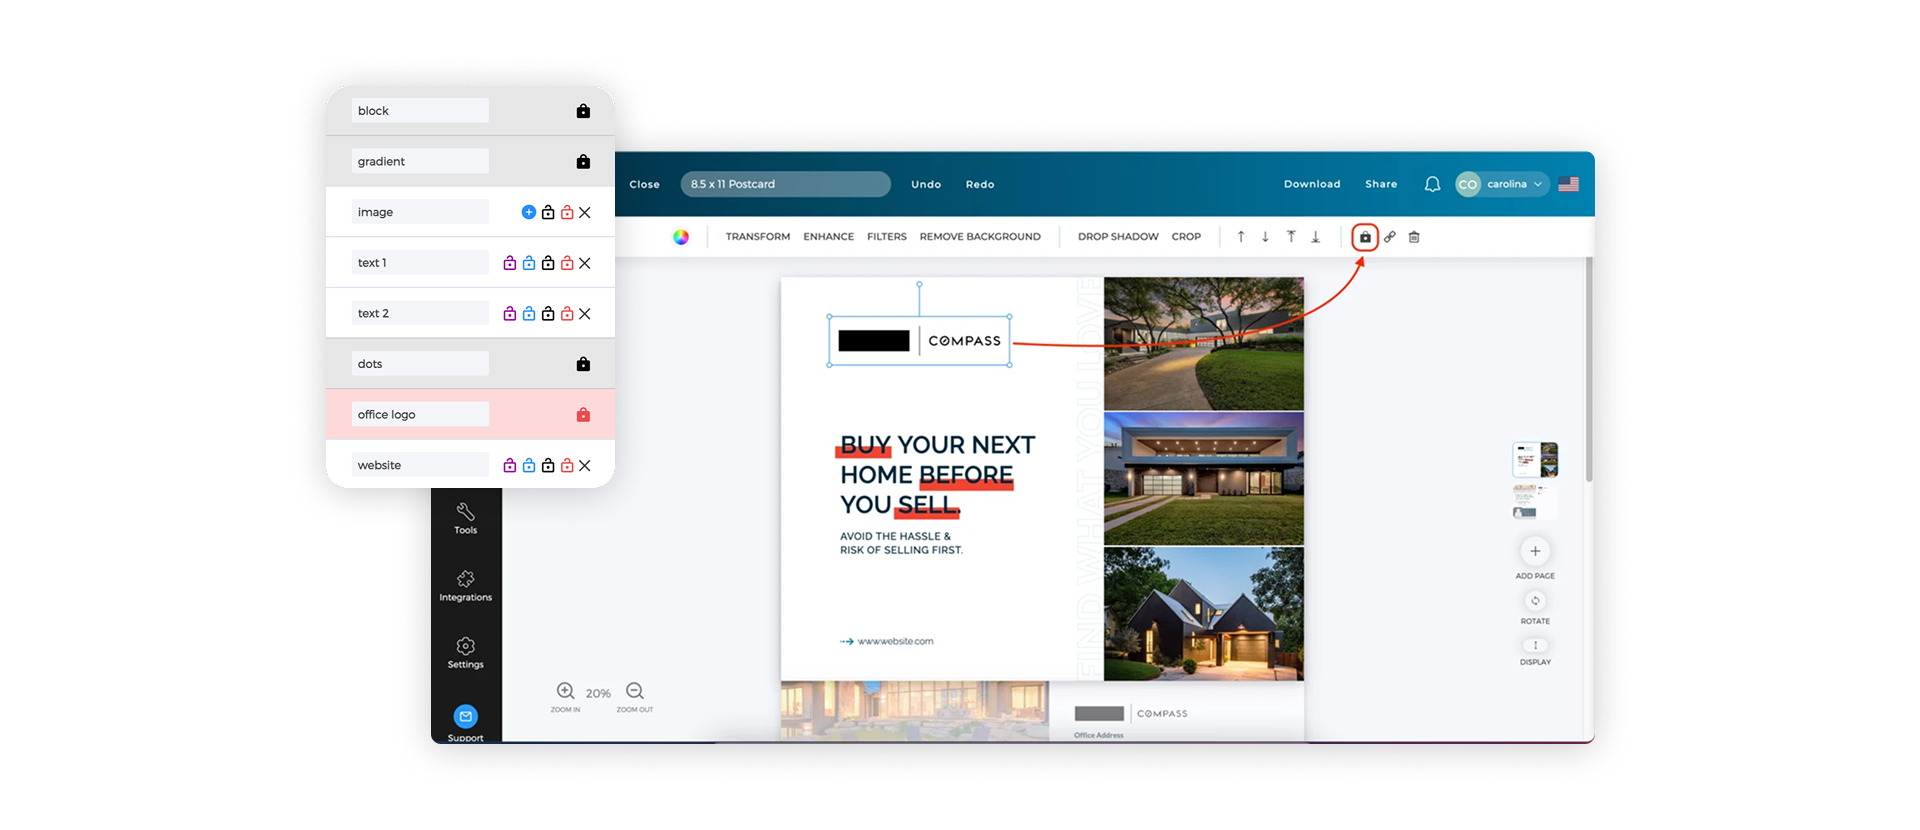This screenshot has height=830, width=1920.
Task: Toggle the red lock on image layer
Action: pos(567,212)
